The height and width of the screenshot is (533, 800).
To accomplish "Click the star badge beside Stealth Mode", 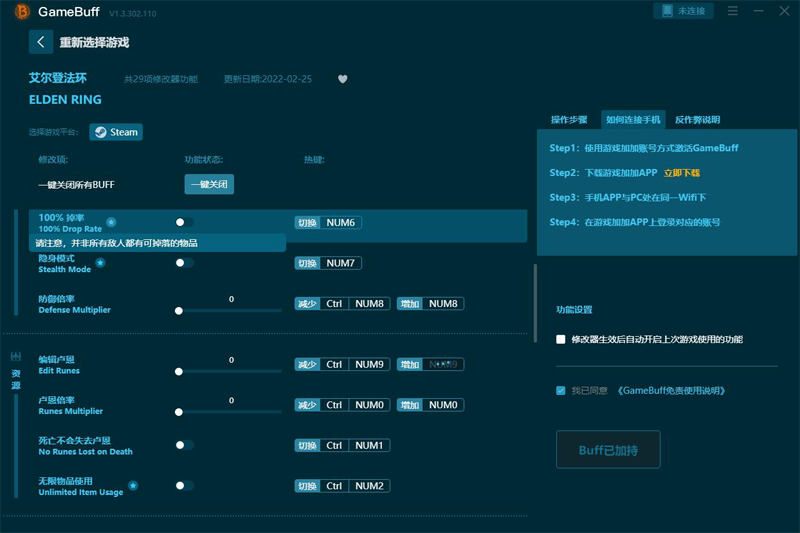I will click(x=100, y=263).
